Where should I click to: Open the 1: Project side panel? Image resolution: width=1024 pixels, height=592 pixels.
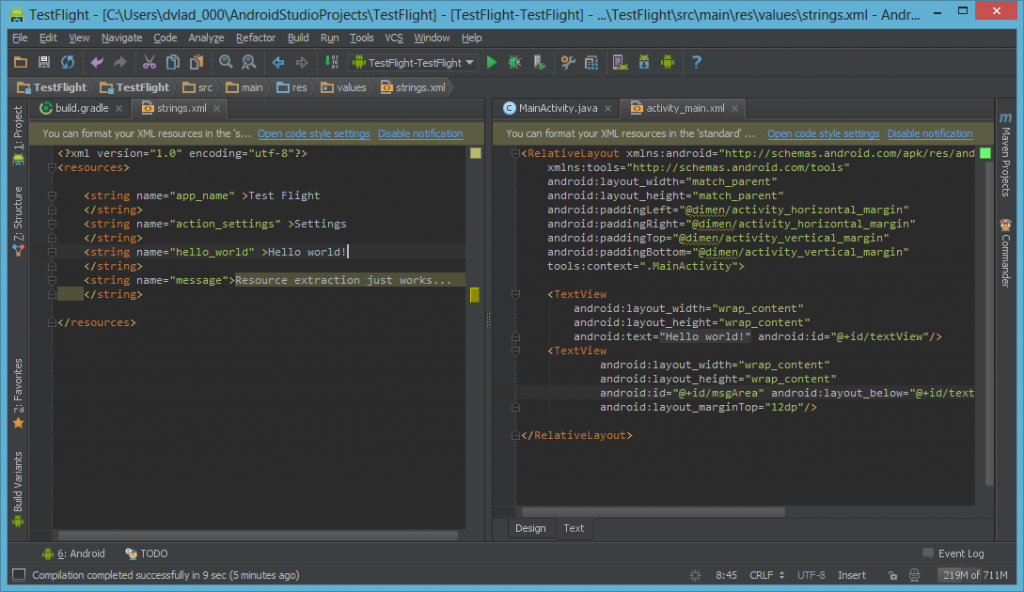18,136
